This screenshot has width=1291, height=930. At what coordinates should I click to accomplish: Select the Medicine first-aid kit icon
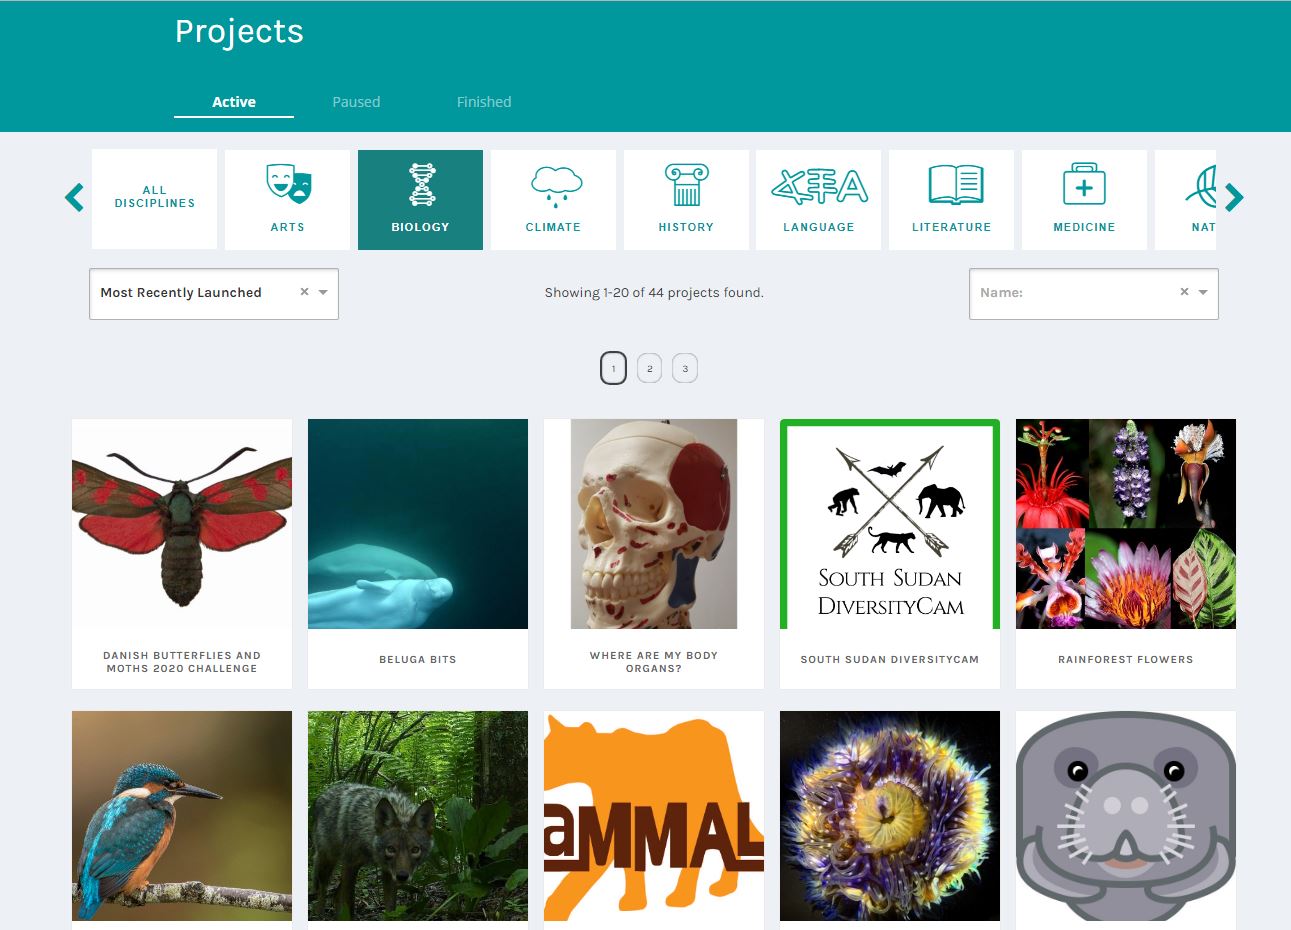tap(1084, 185)
